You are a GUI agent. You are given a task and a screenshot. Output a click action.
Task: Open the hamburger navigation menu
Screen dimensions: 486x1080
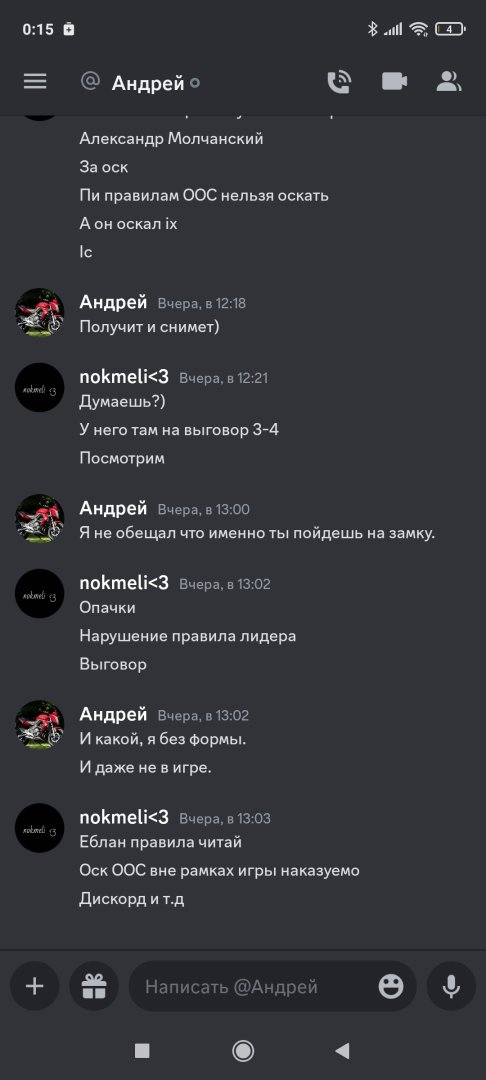(35, 82)
